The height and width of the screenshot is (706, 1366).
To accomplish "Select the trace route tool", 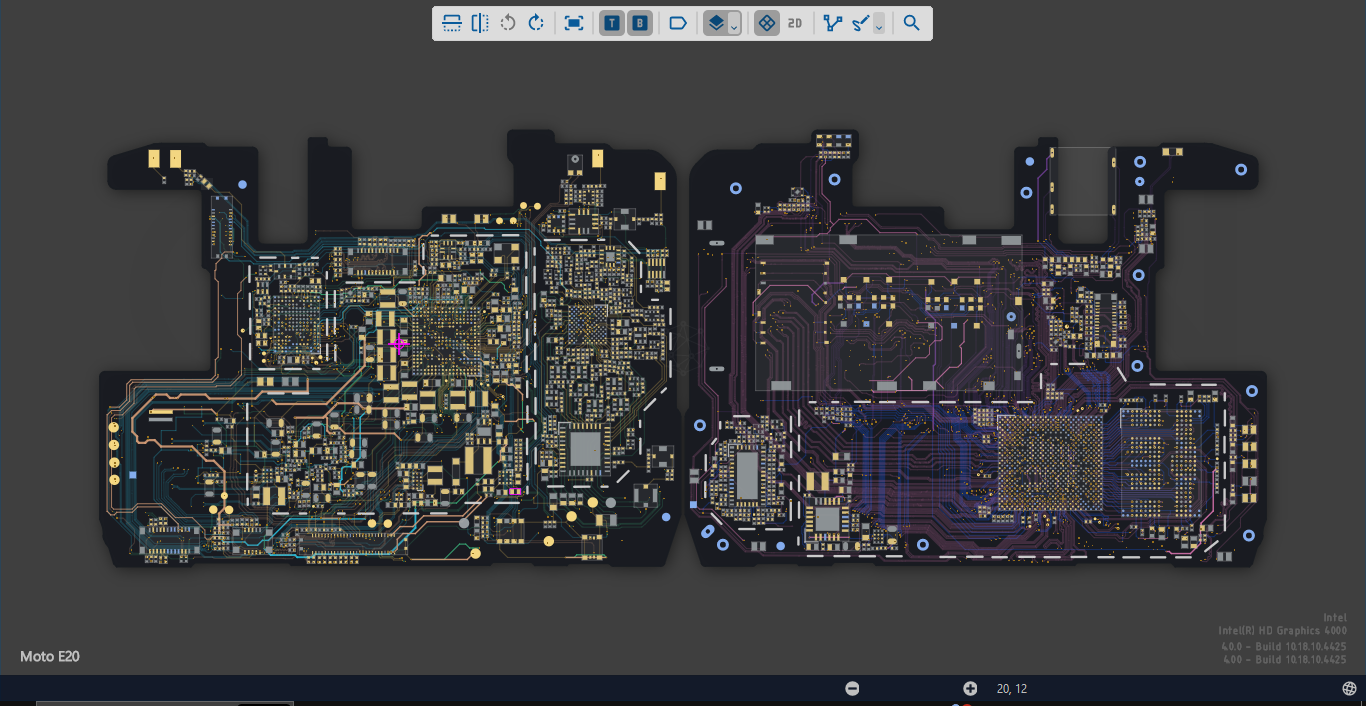I will 861,23.
